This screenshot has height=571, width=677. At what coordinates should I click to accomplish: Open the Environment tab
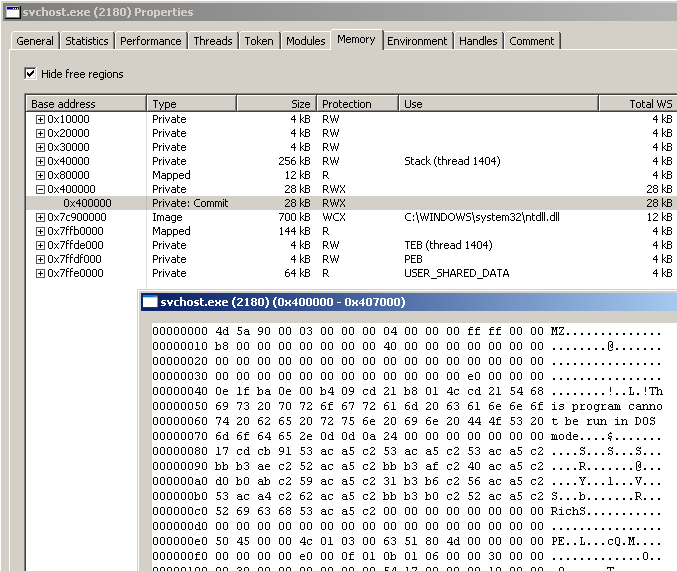coord(417,41)
